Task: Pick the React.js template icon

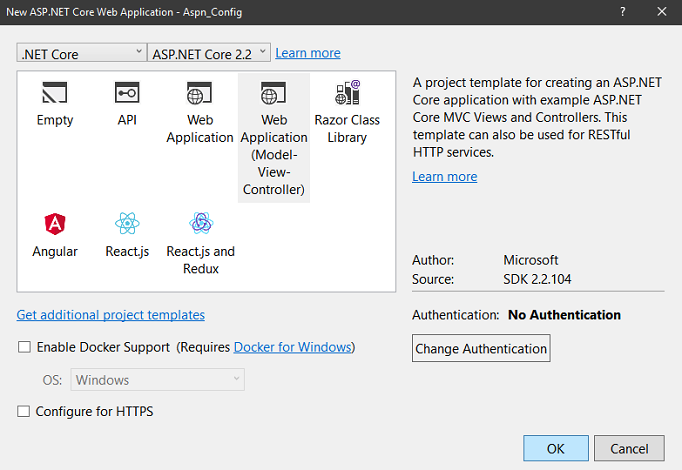Action: pos(127,223)
